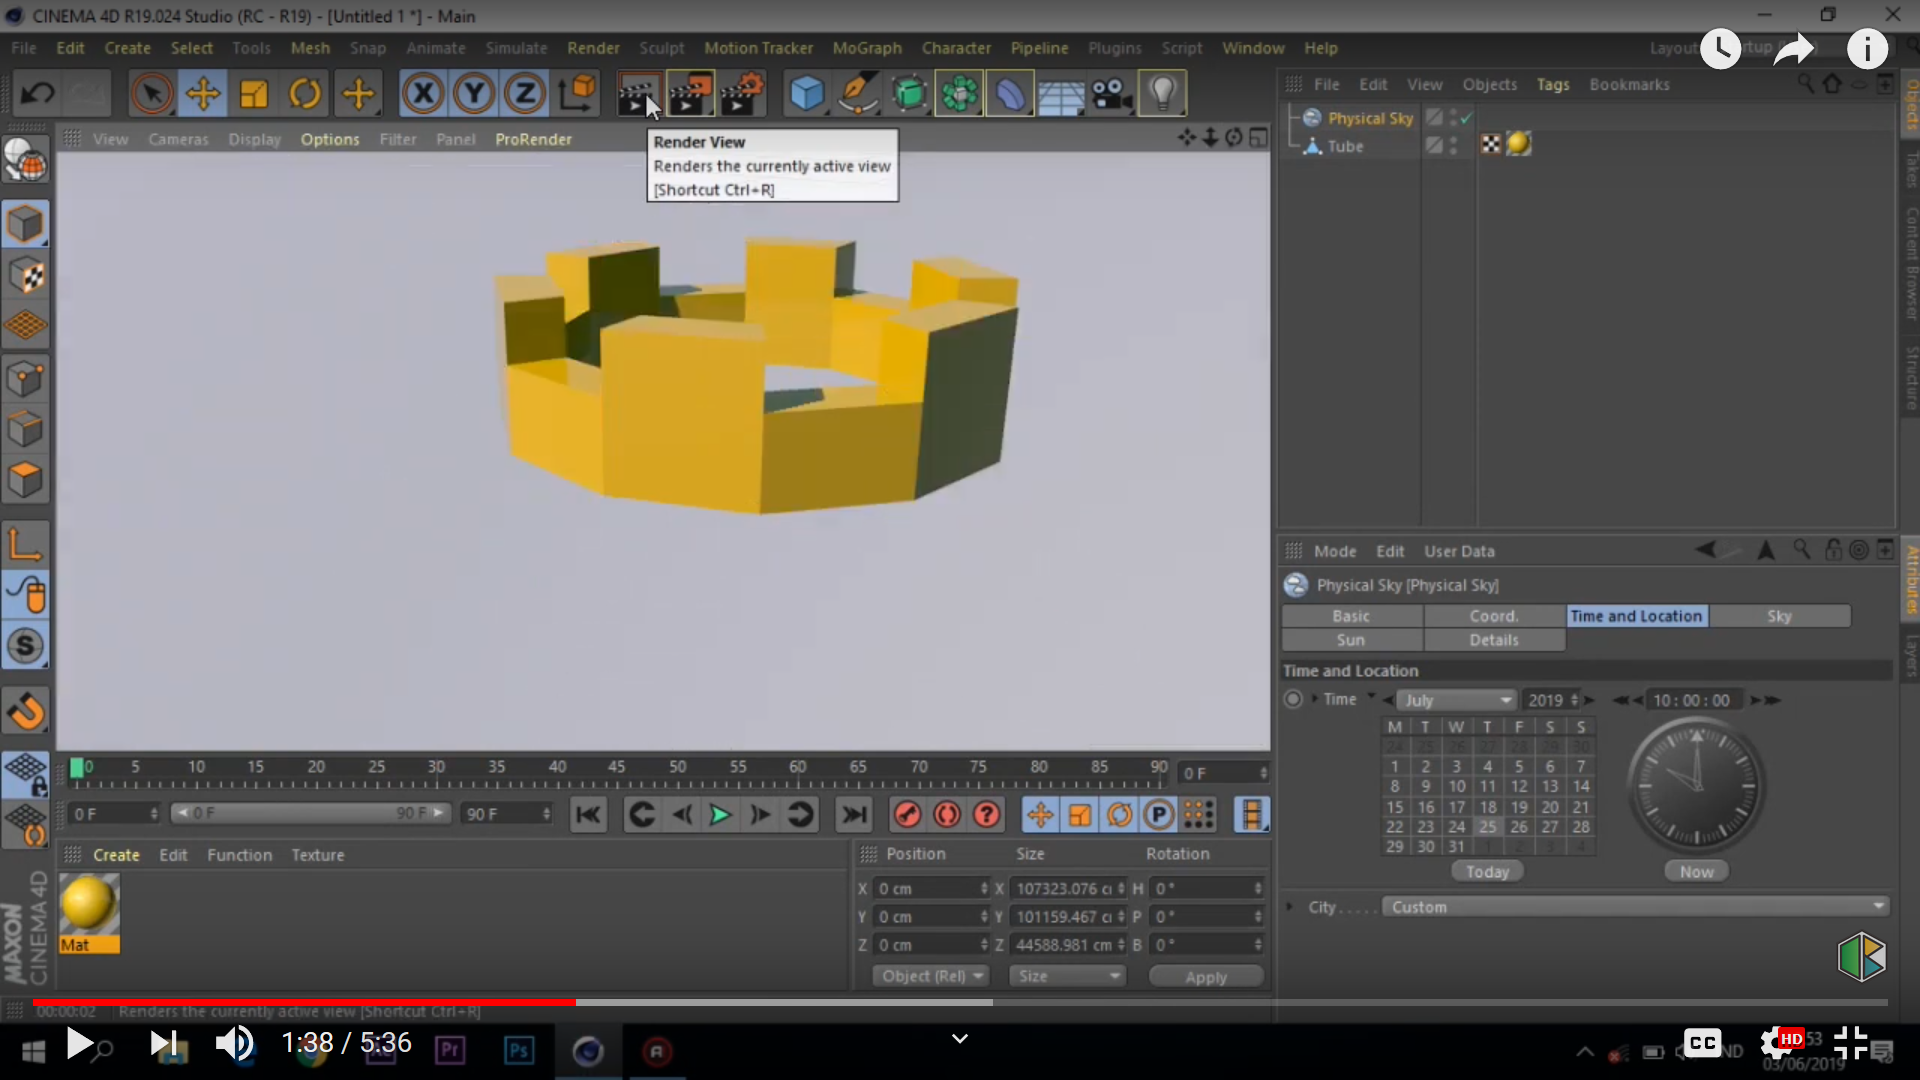Expand the Time parameter triangle
Image resolution: width=1920 pixels, height=1080 pixels.
click(x=1314, y=699)
